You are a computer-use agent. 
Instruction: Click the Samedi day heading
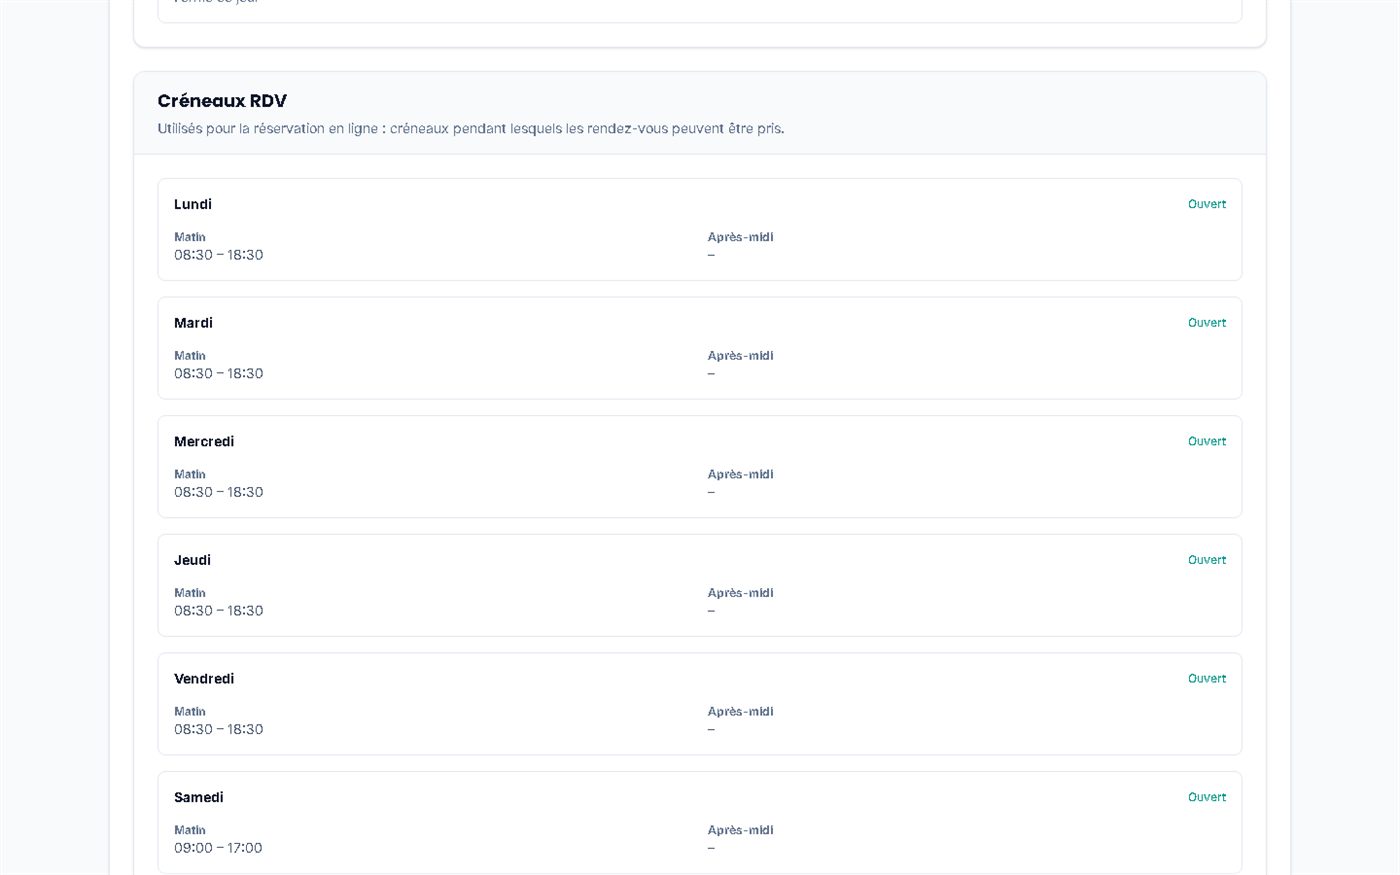[x=199, y=798]
